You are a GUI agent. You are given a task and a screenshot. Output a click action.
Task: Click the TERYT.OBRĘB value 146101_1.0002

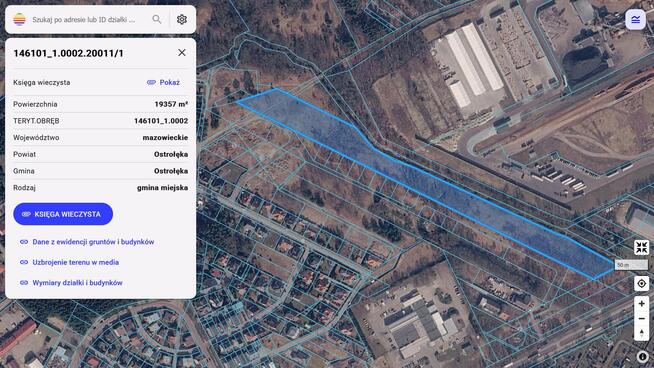161,121
